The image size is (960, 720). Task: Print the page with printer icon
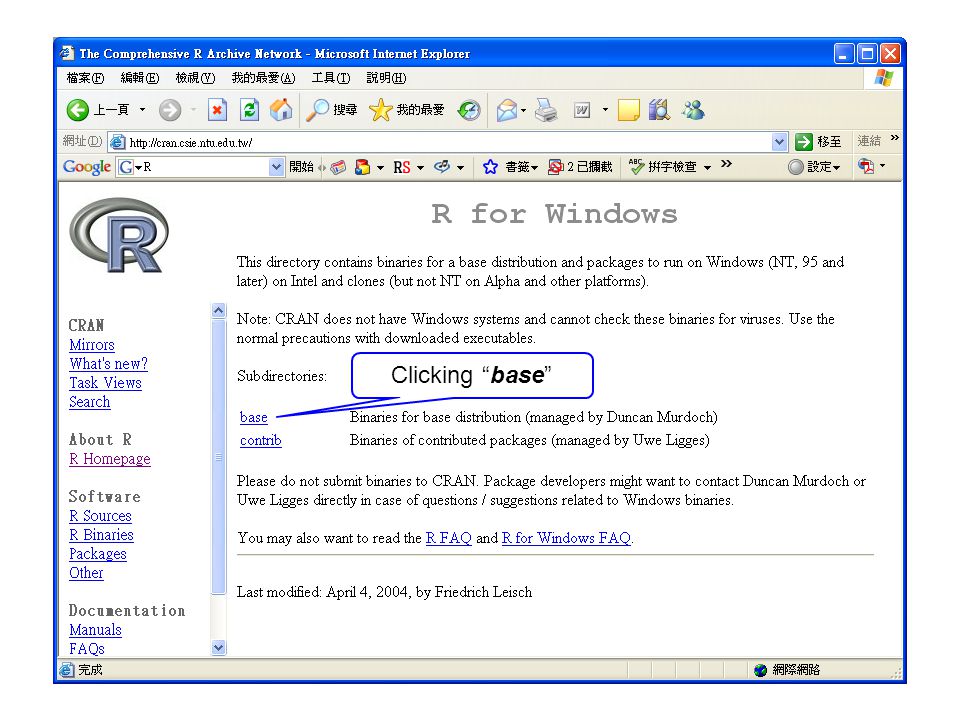(x=546, y=110)
